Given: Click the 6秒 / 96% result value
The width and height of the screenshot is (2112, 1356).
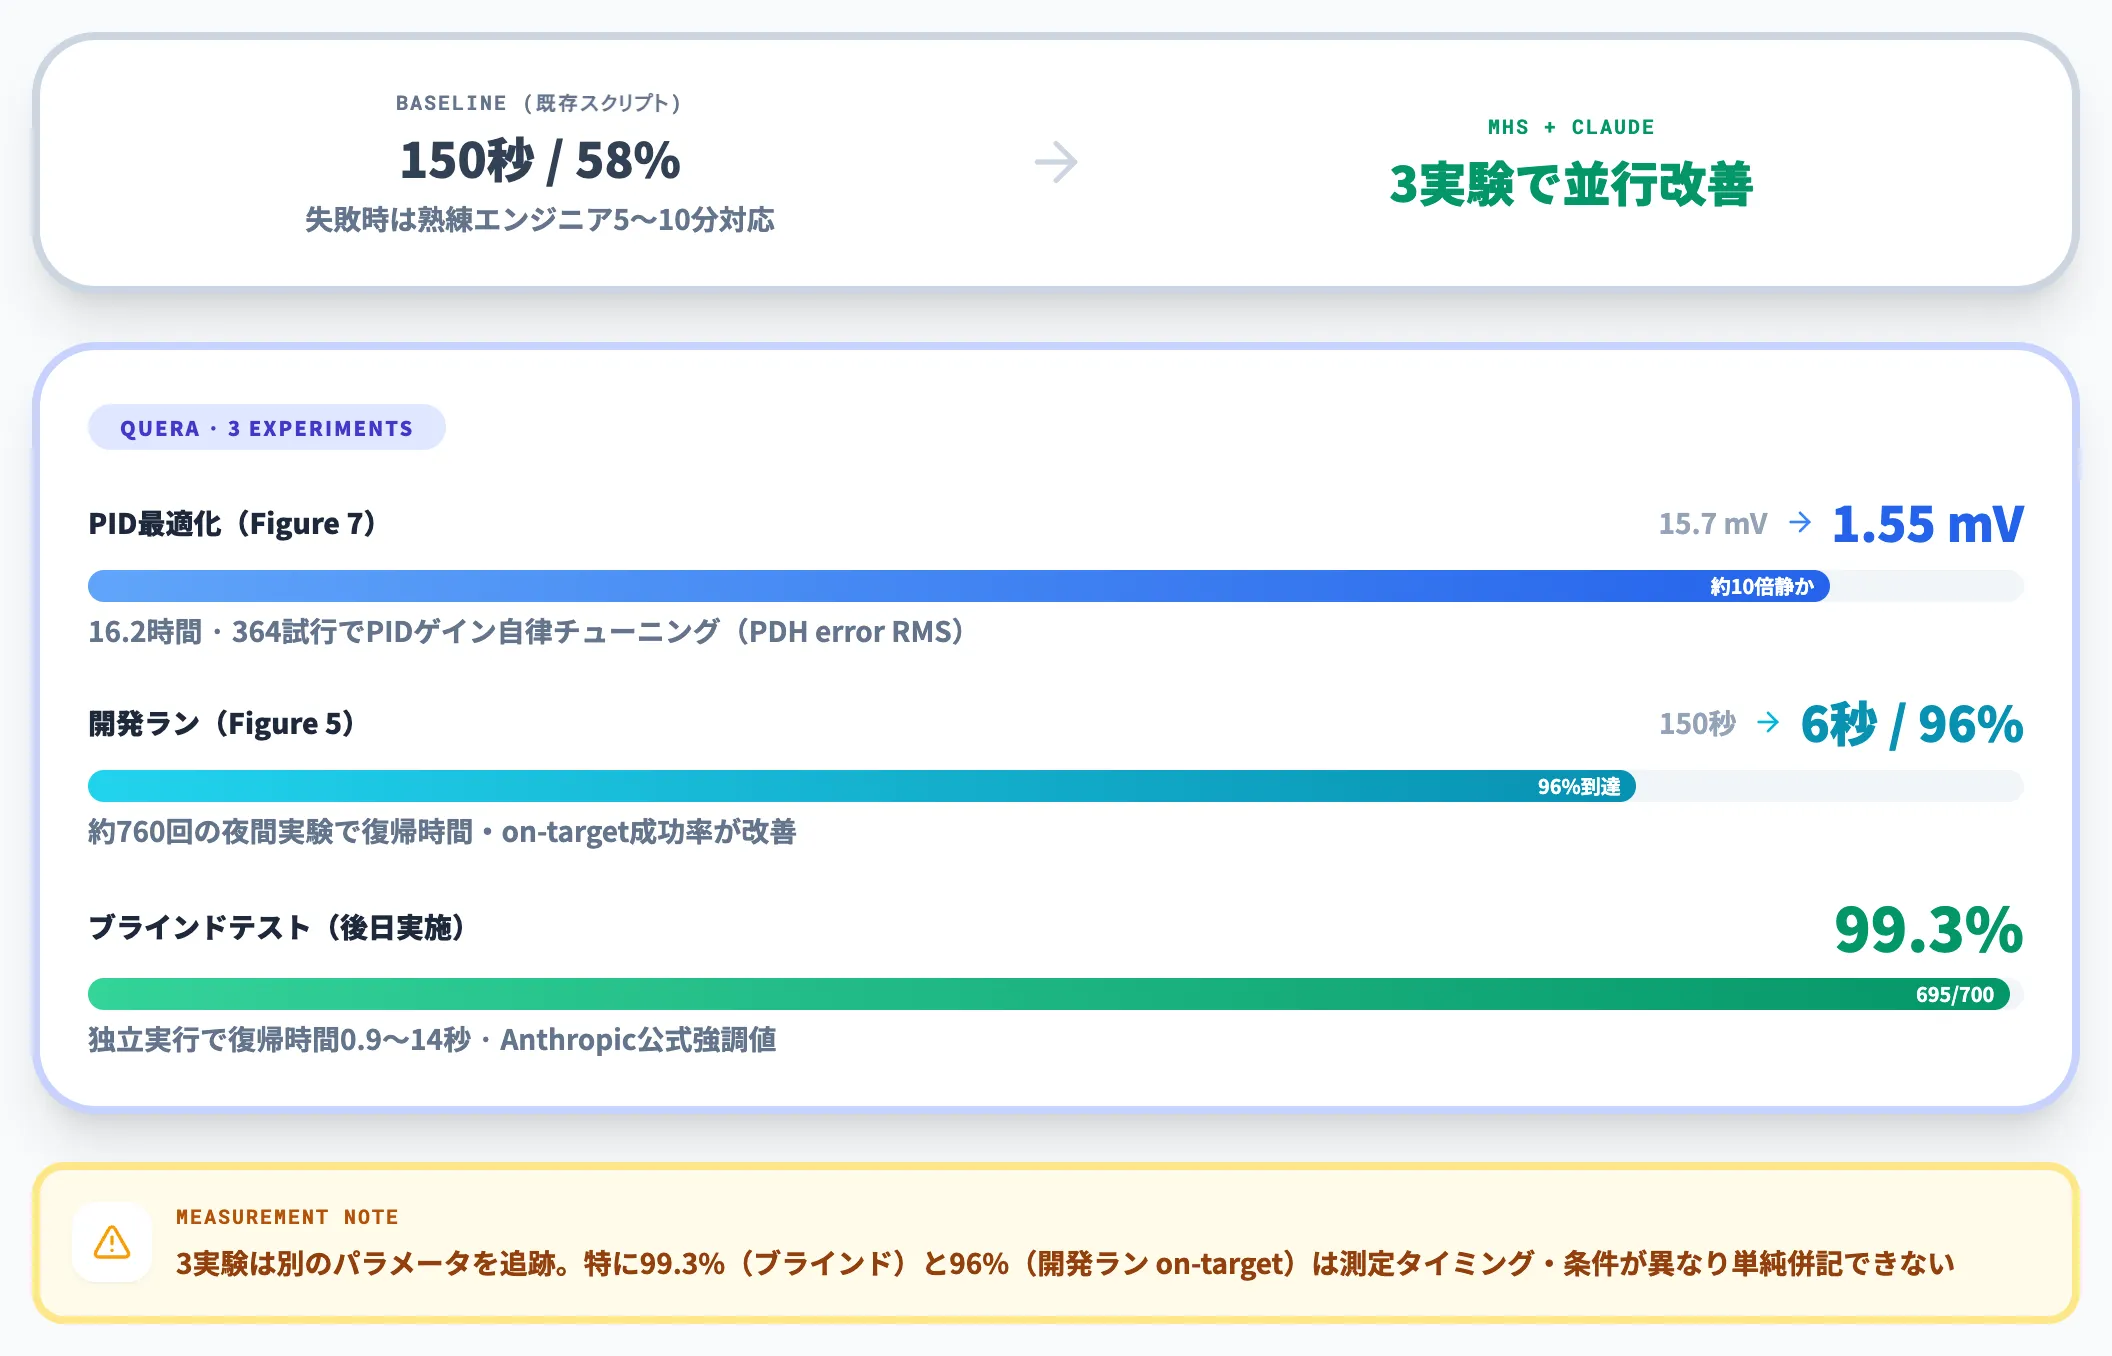Looking at the screenshot, I should click(x=1911, y=724).
